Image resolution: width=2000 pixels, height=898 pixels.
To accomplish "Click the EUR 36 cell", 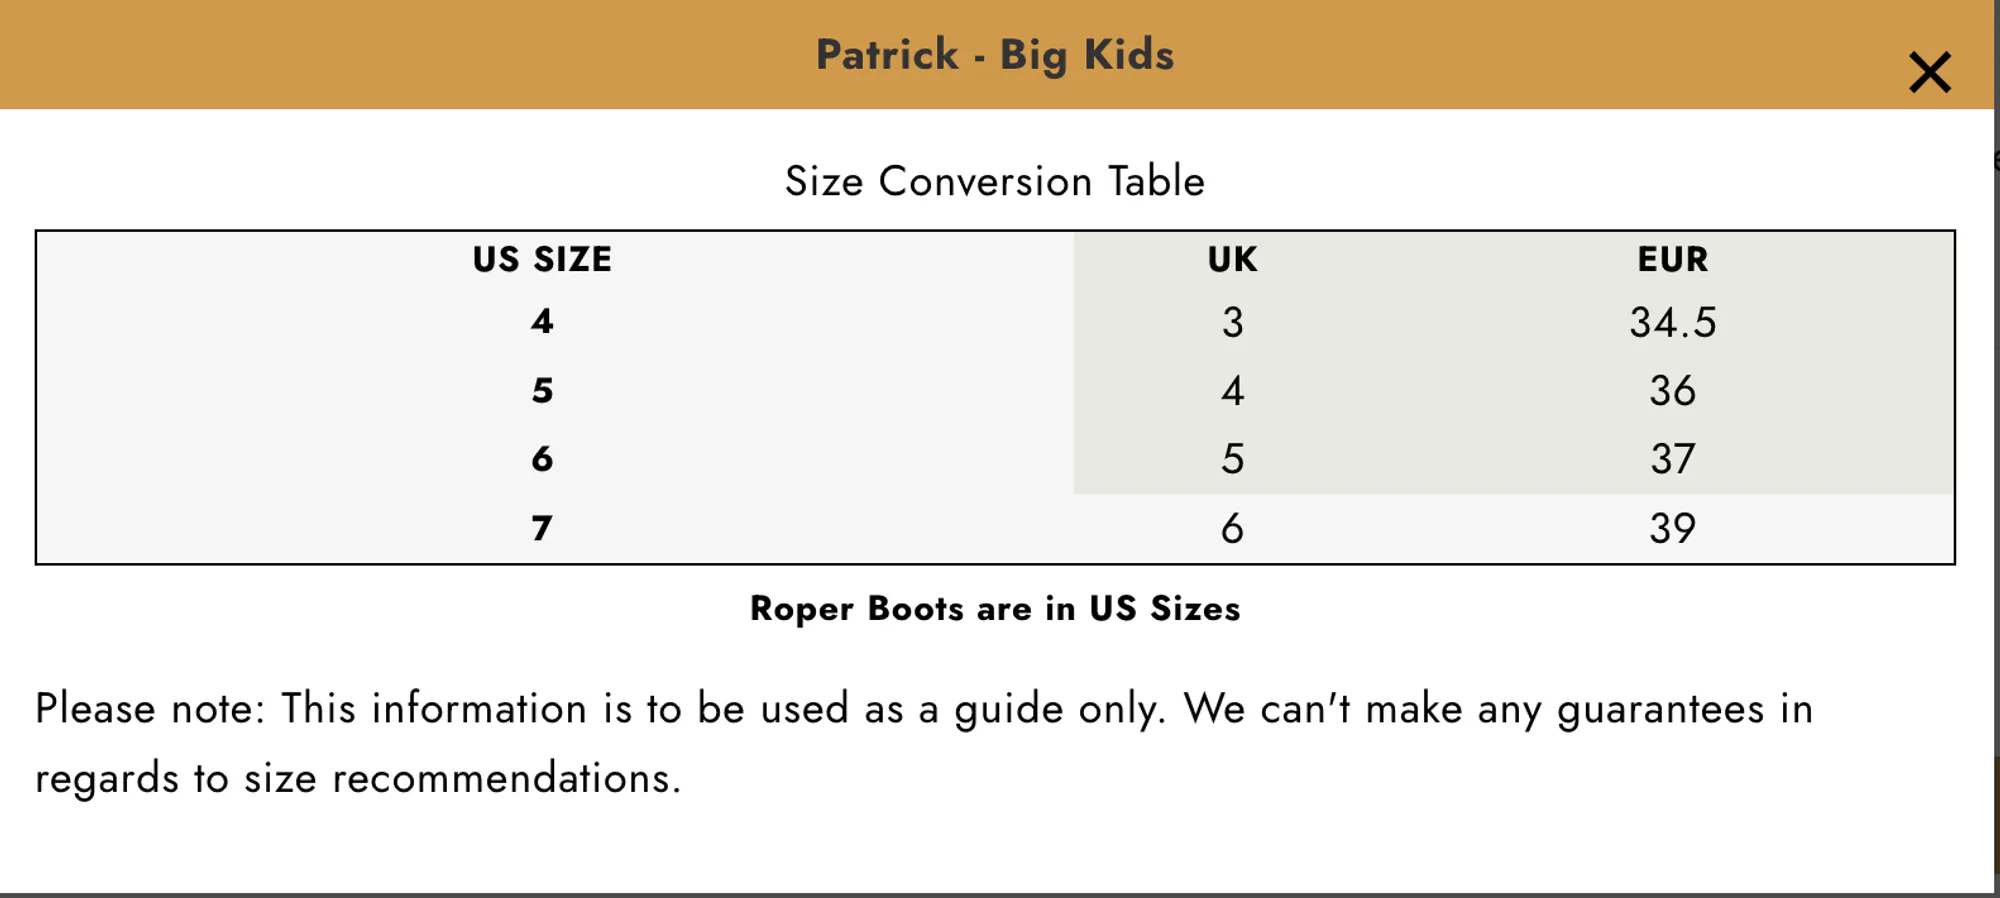I will coord(1673,391).
